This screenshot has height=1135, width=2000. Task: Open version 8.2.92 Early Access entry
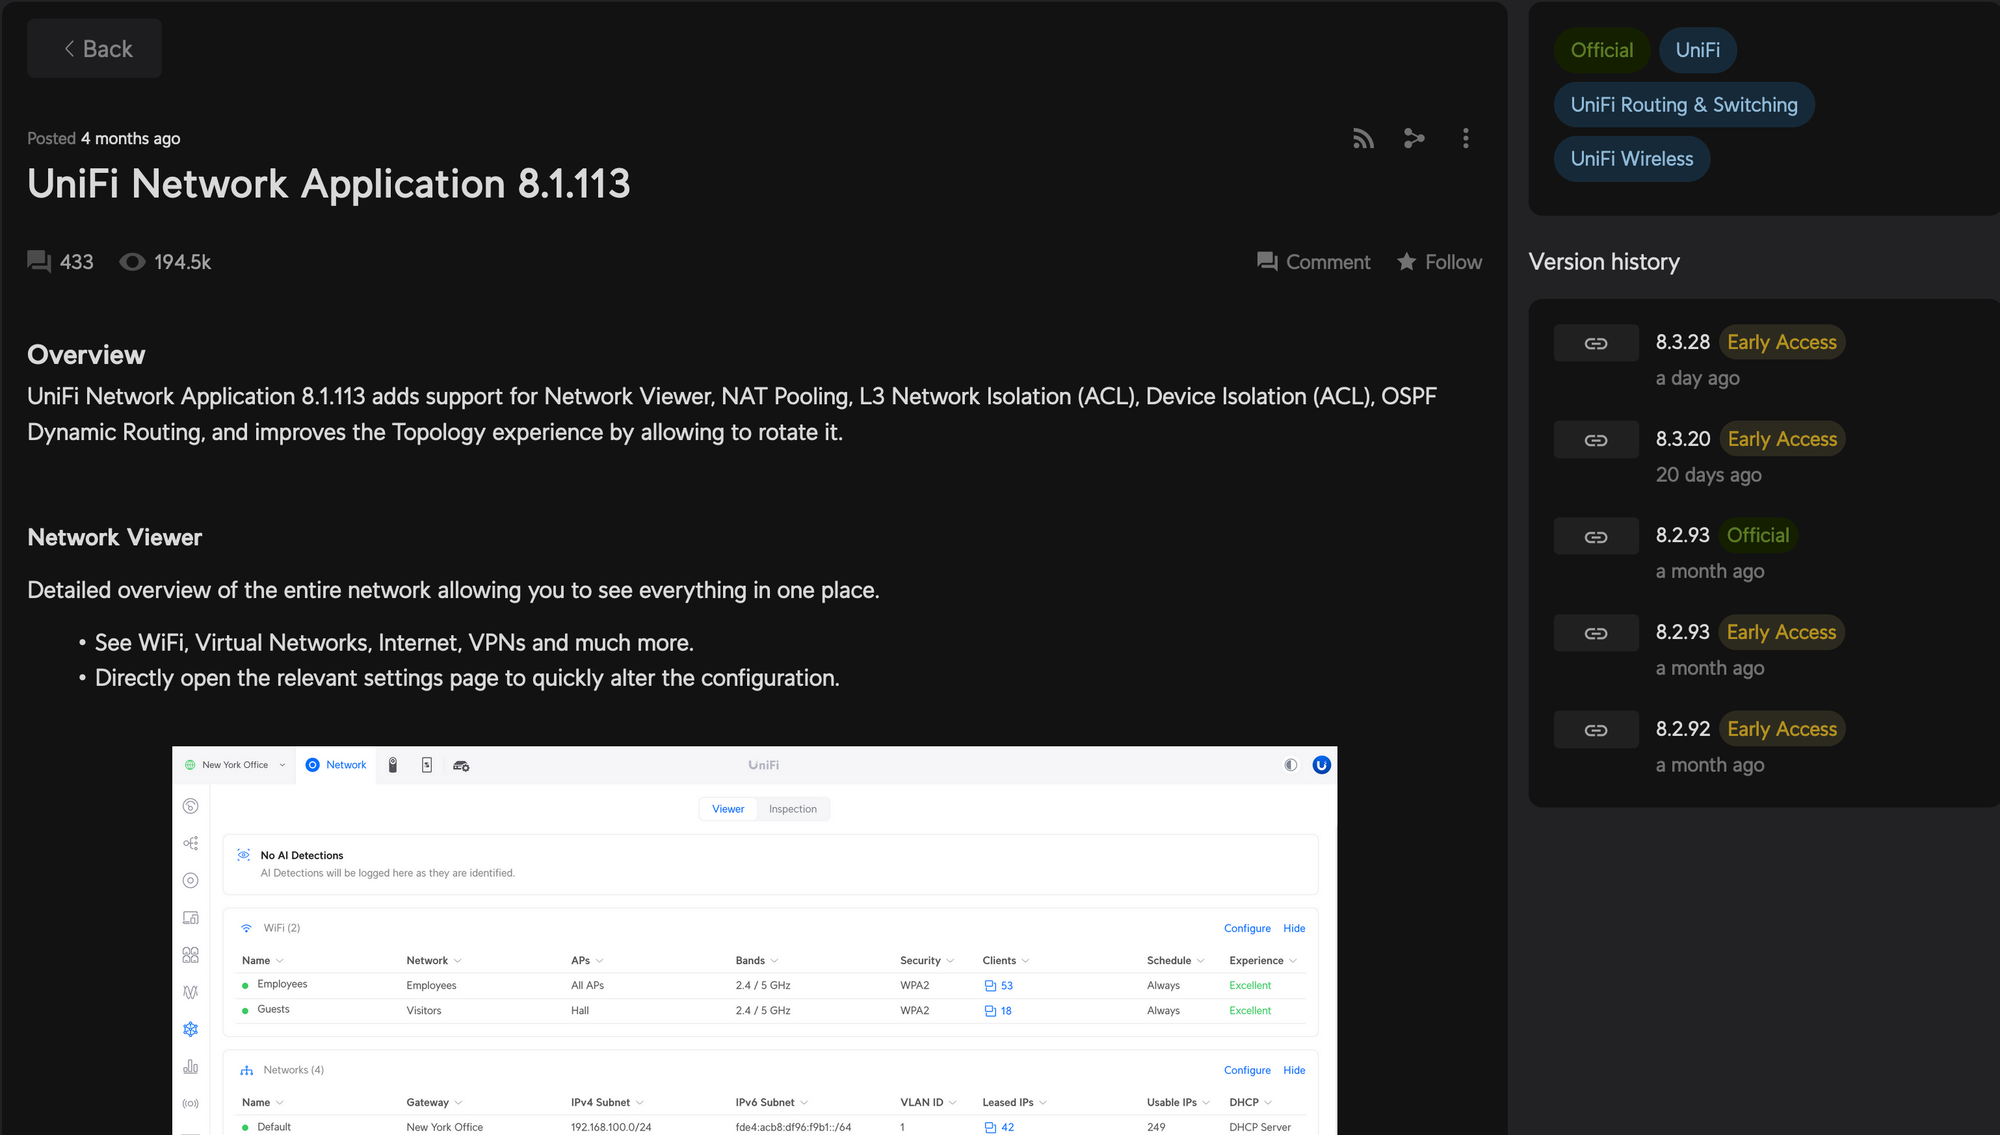1683,729
